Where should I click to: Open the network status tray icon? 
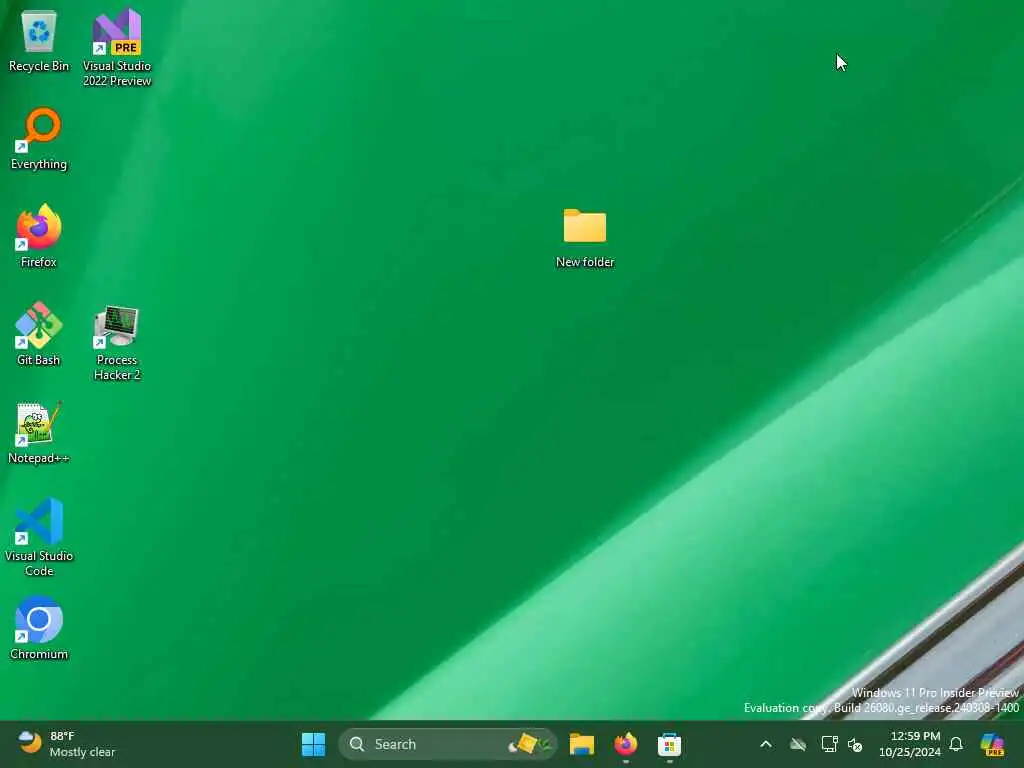[x=829, y=744]
